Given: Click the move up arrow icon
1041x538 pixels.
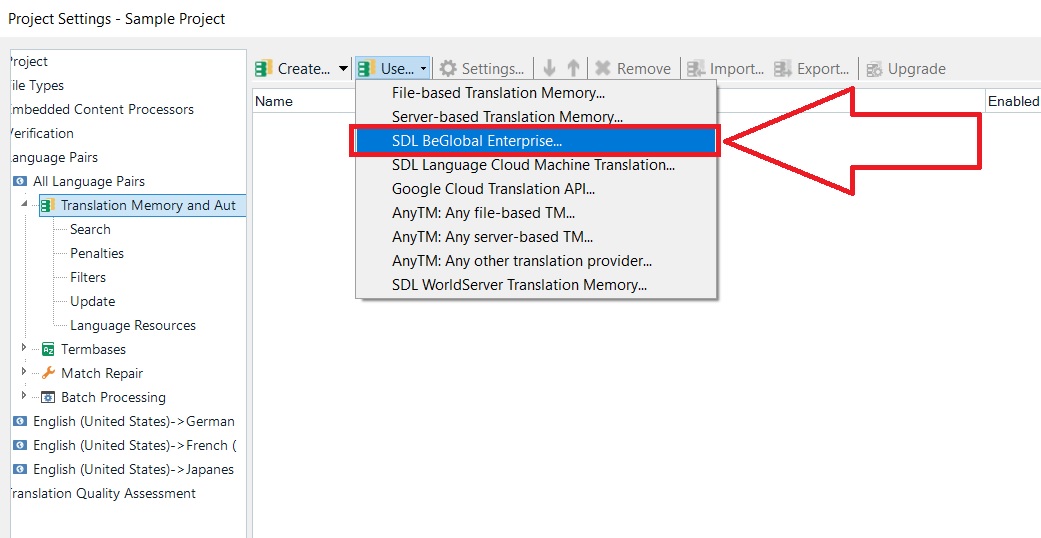Looking at the screenshot, I should (x=573, y=69).
